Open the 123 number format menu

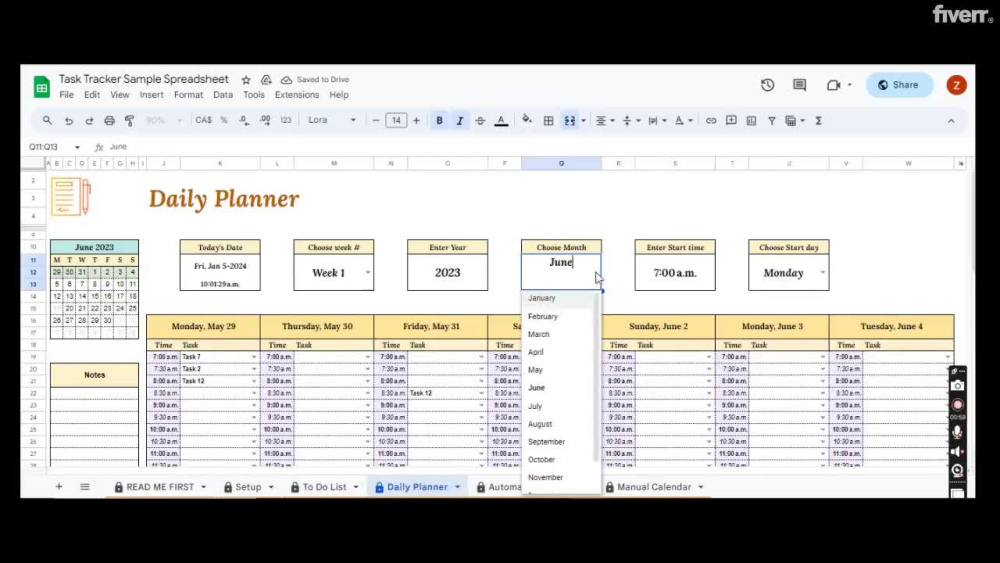[286, 121]
